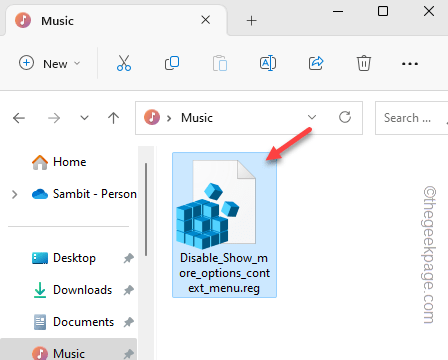Open Desktop in quick access
The height and width of the screenshot is (360, 448).
(64, 258)
